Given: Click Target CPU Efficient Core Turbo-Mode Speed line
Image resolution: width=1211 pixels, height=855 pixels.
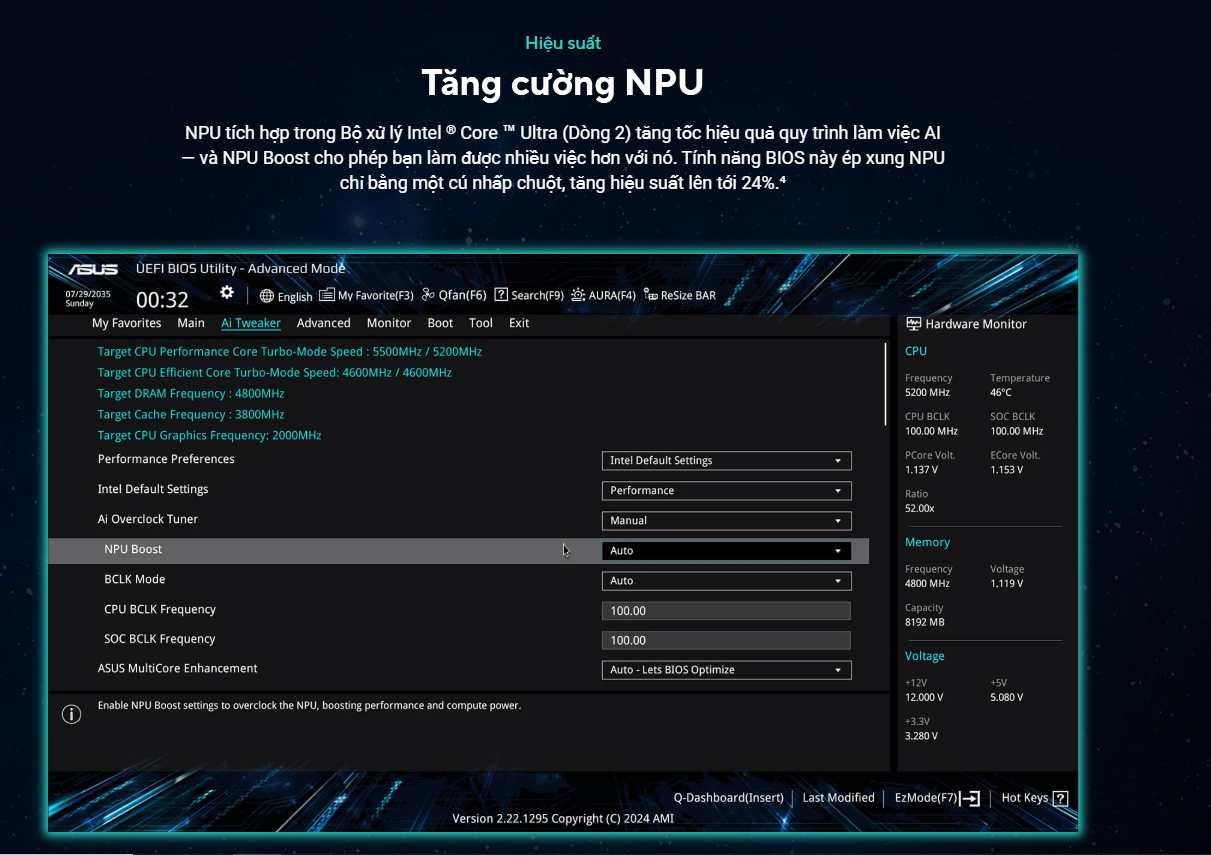Looking at the screenshot, I should (x=275, y=372).
